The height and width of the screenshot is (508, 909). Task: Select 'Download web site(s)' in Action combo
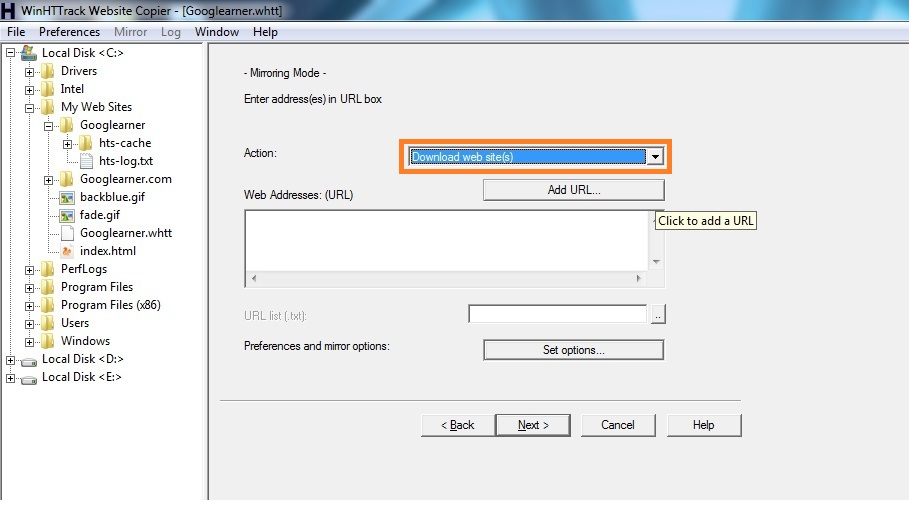[528, 157]
